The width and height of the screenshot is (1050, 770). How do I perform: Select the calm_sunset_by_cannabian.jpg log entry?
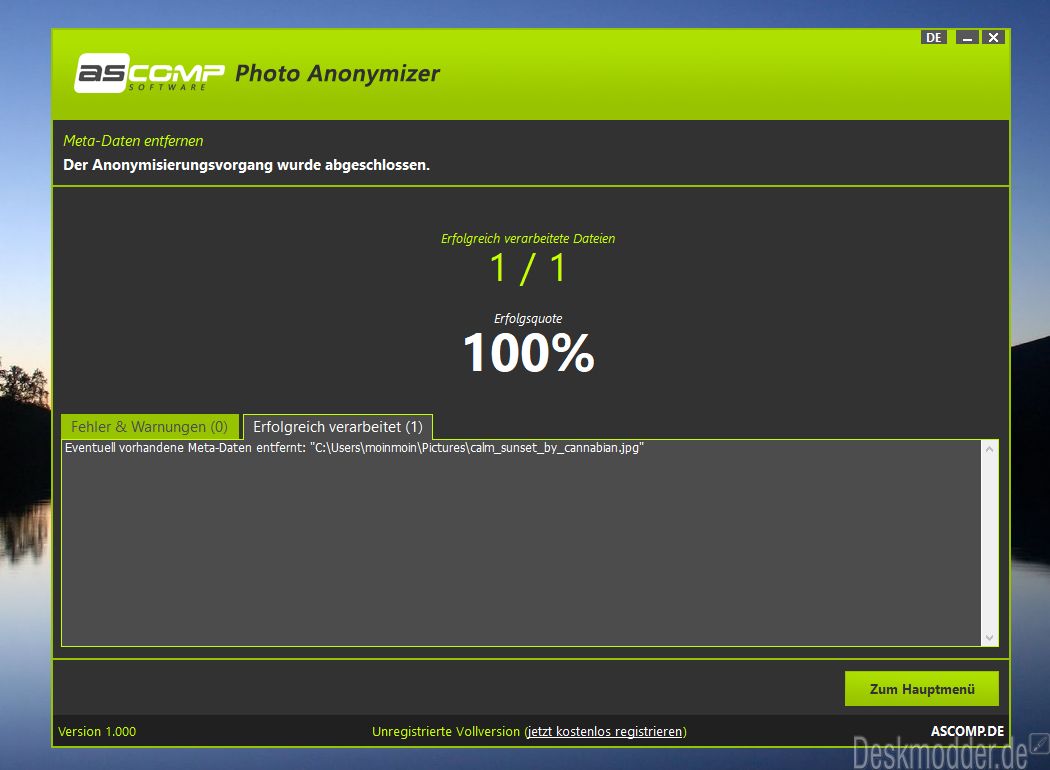(x=354, y=448)
